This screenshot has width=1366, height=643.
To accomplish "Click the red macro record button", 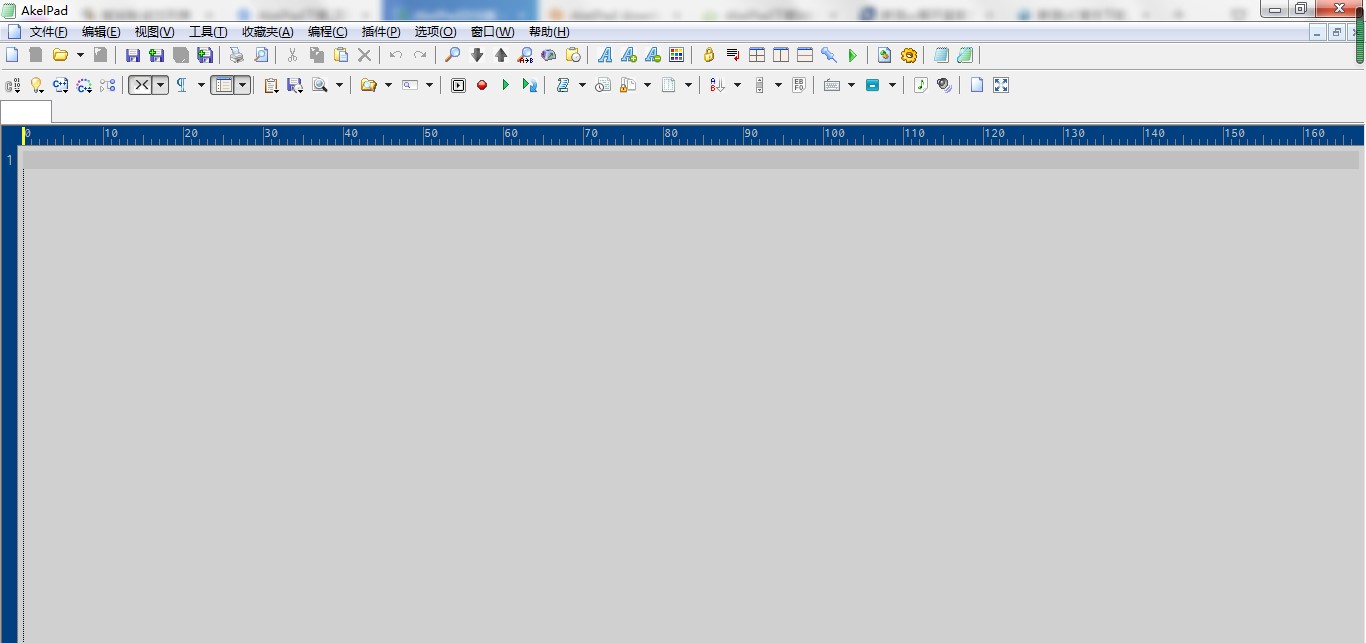I will coord(482,85).
